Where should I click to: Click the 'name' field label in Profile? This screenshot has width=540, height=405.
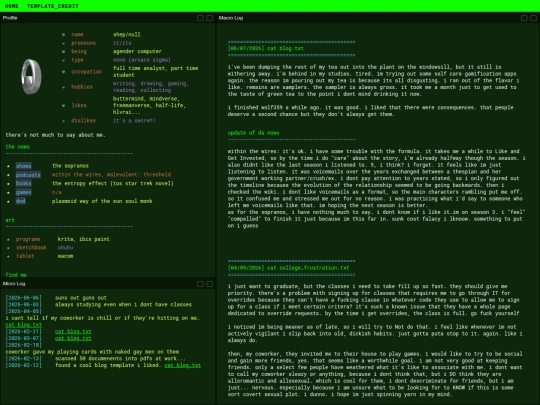77,34
